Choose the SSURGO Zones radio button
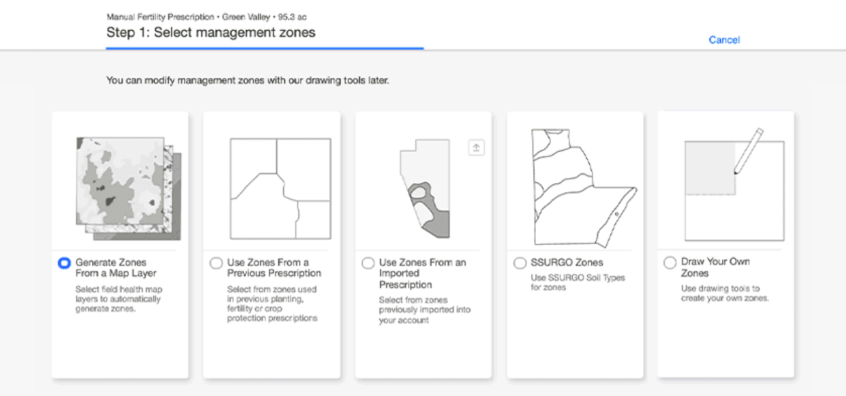Image resolution: width=846 pixels, height=396 pixels. coord(520,263)
